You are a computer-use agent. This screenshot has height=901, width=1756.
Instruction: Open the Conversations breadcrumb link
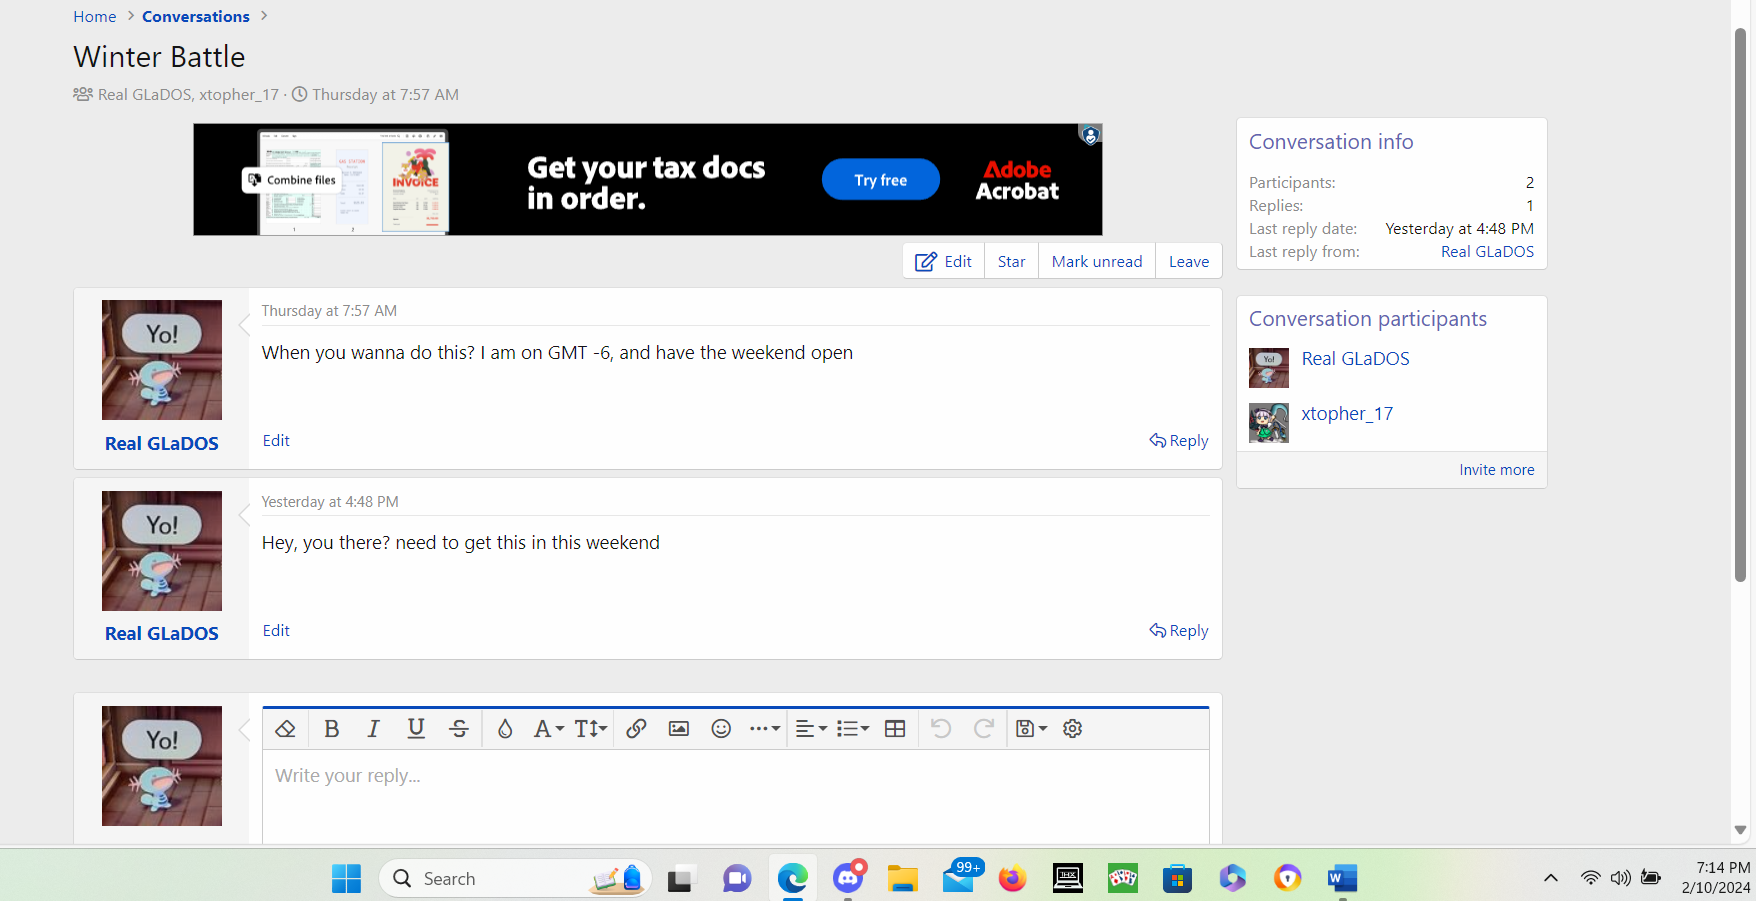pyautogui.click(x=196, y=17)
